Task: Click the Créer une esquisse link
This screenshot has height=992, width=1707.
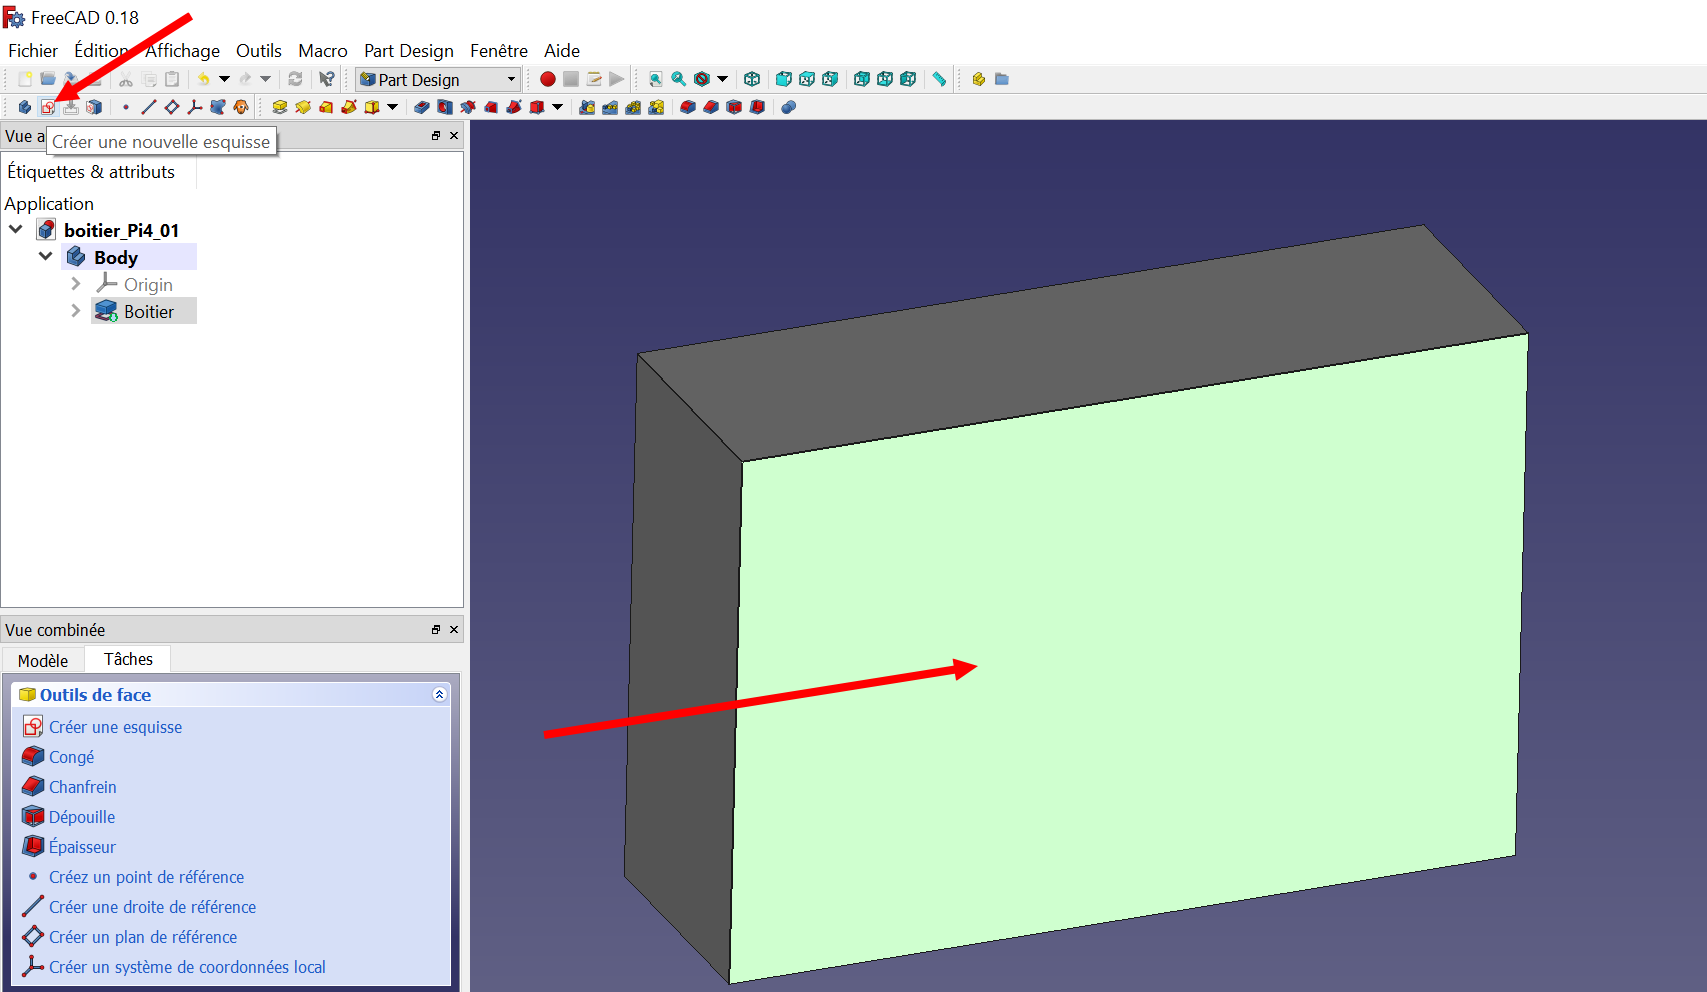Action: coord(116,727)
